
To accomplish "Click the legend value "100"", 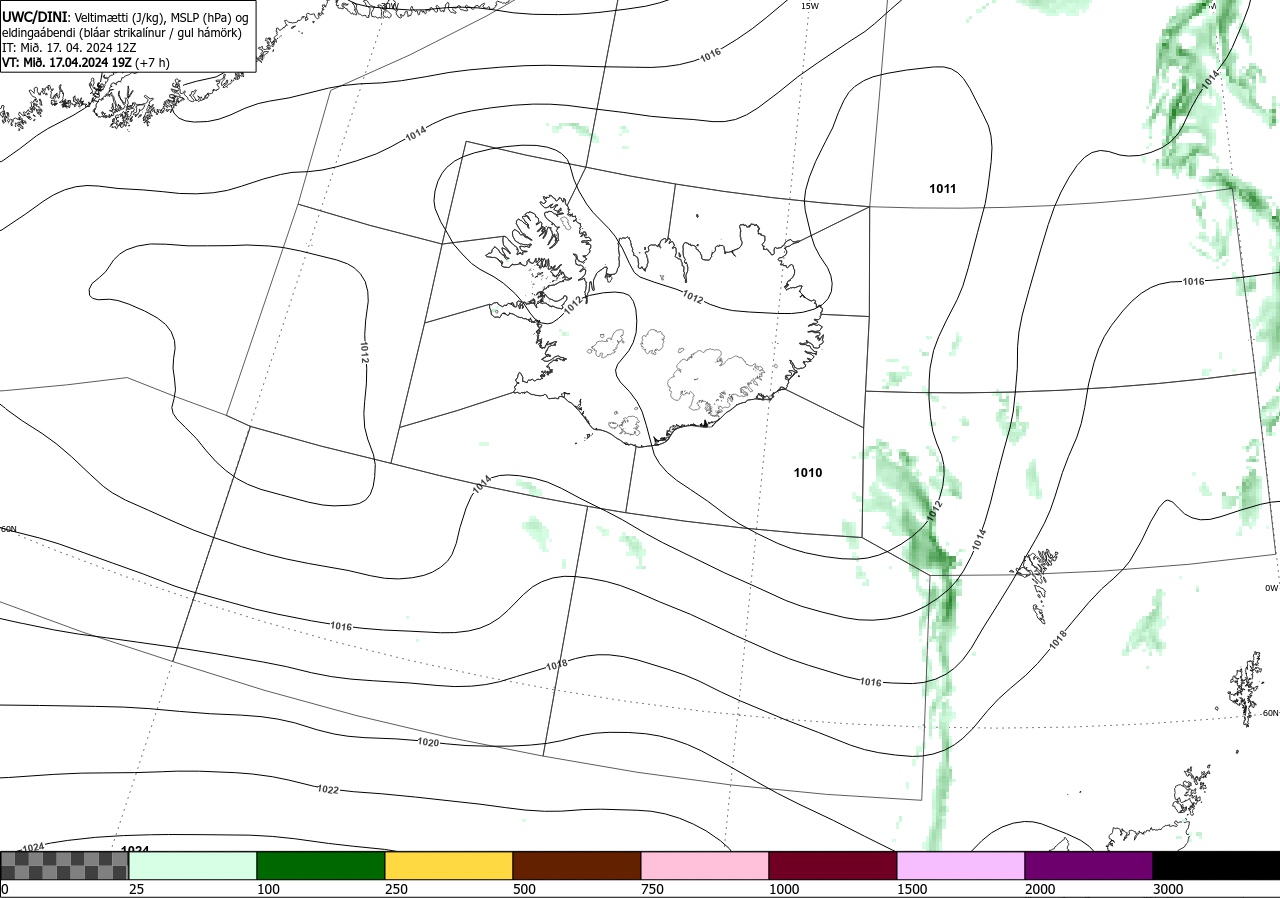I will 267,889.
